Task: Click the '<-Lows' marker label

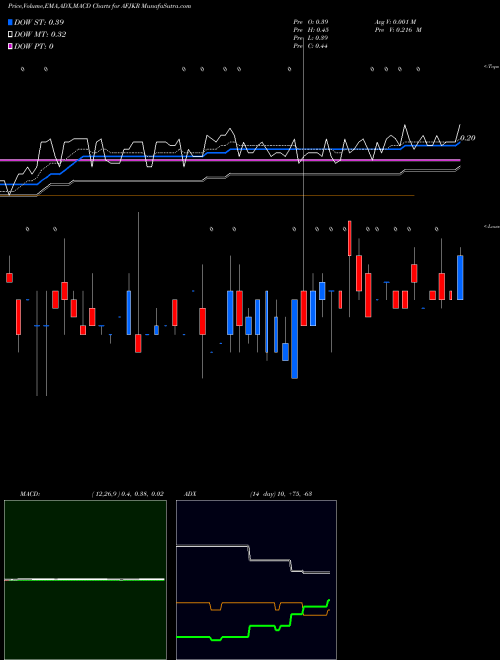Action: click(492, 226)
